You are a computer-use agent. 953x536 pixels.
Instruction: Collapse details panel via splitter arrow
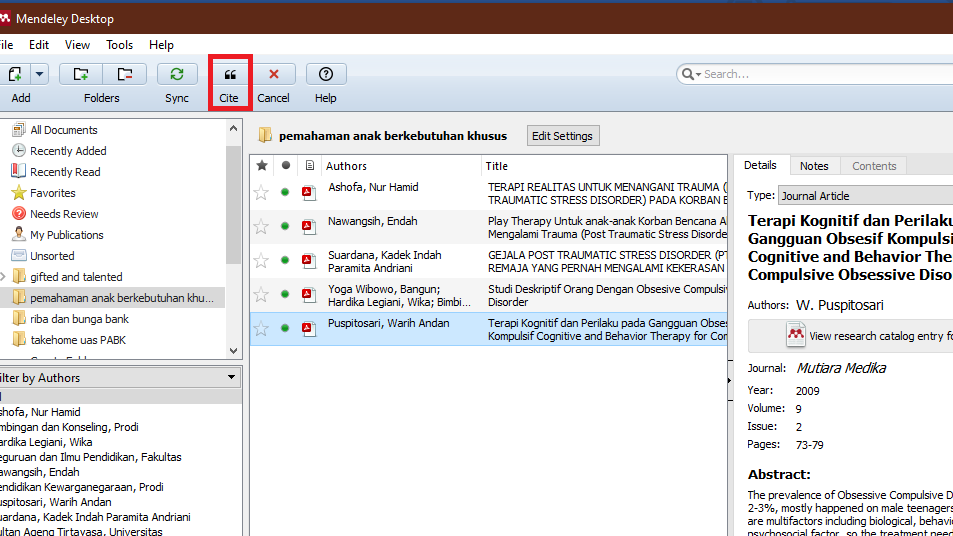729,380
